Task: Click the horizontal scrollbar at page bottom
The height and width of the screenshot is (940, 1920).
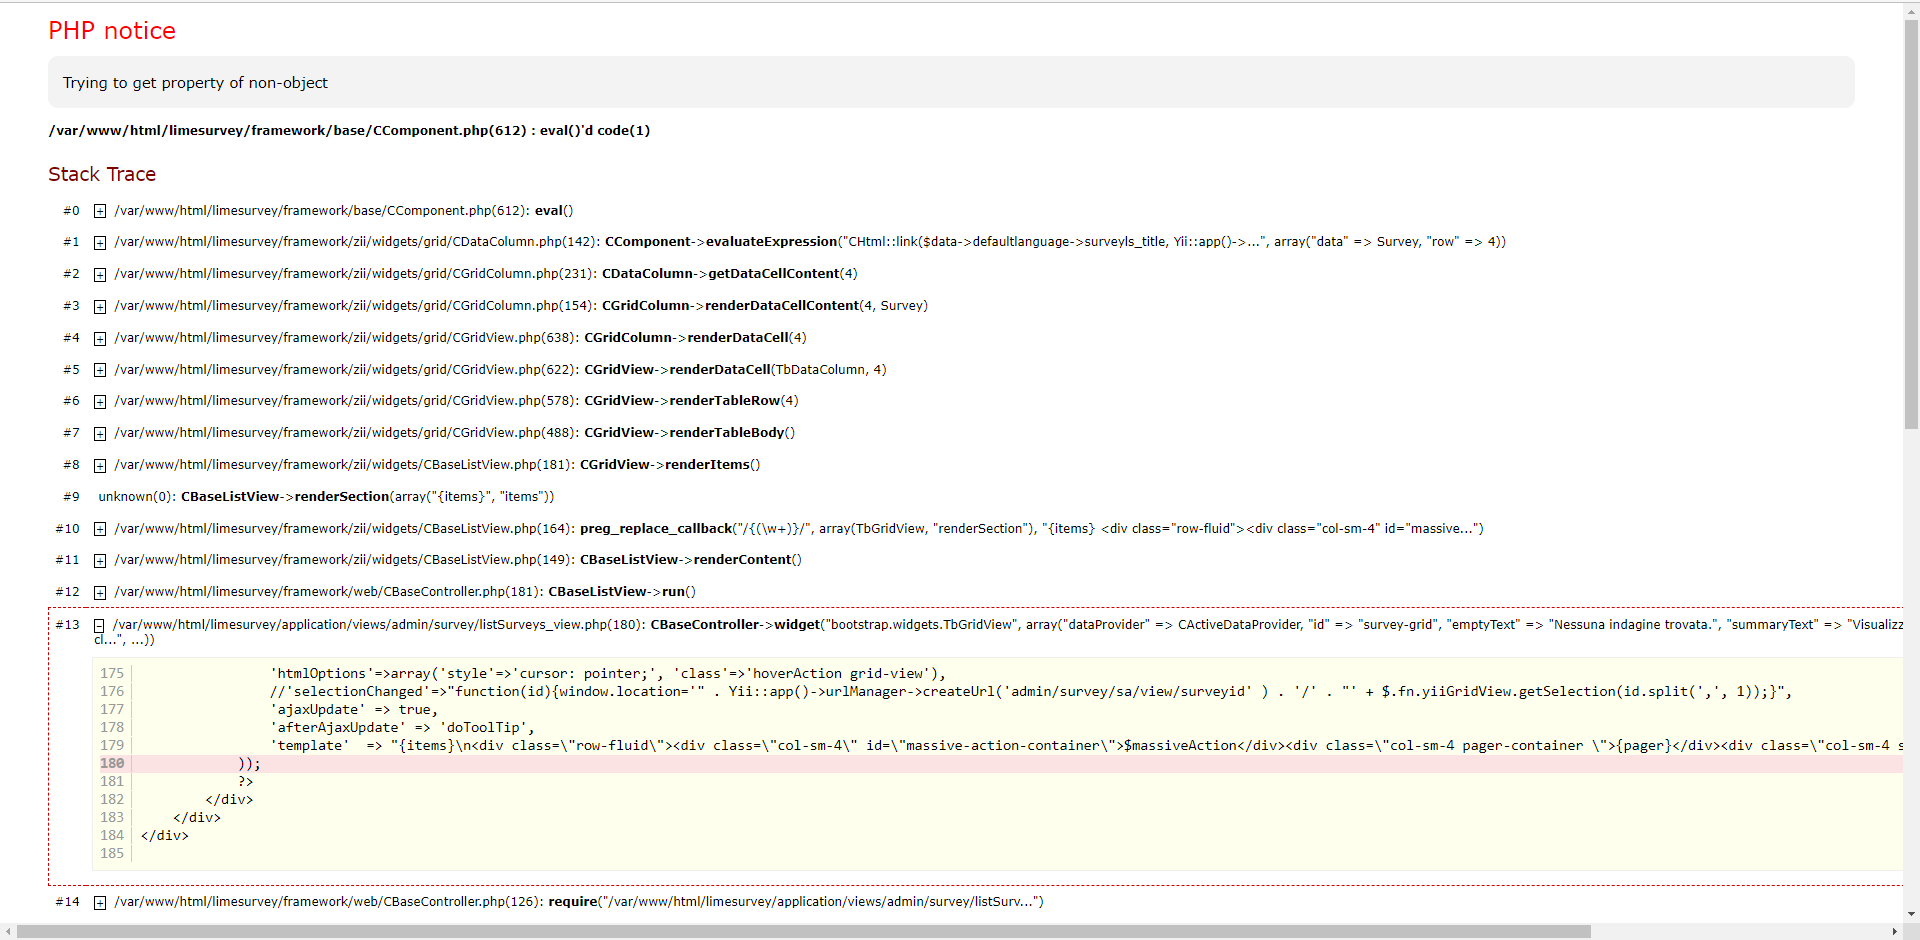Action: tap(800, 931)
